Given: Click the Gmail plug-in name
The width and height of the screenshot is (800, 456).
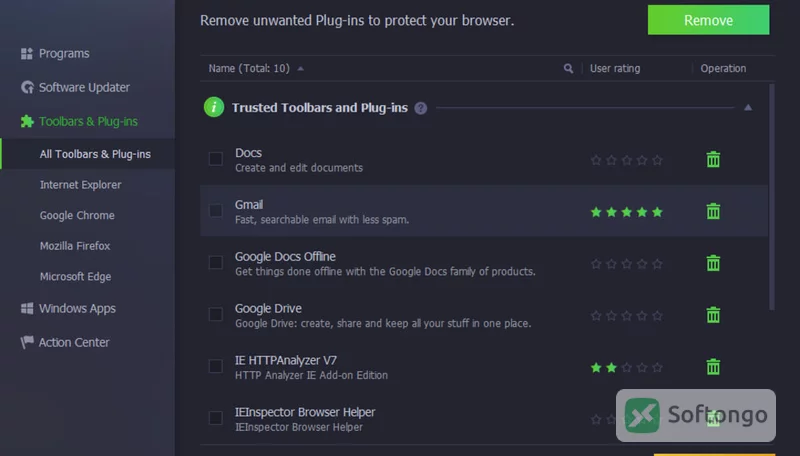Looking at the screenshot, I should click(249, 205).
